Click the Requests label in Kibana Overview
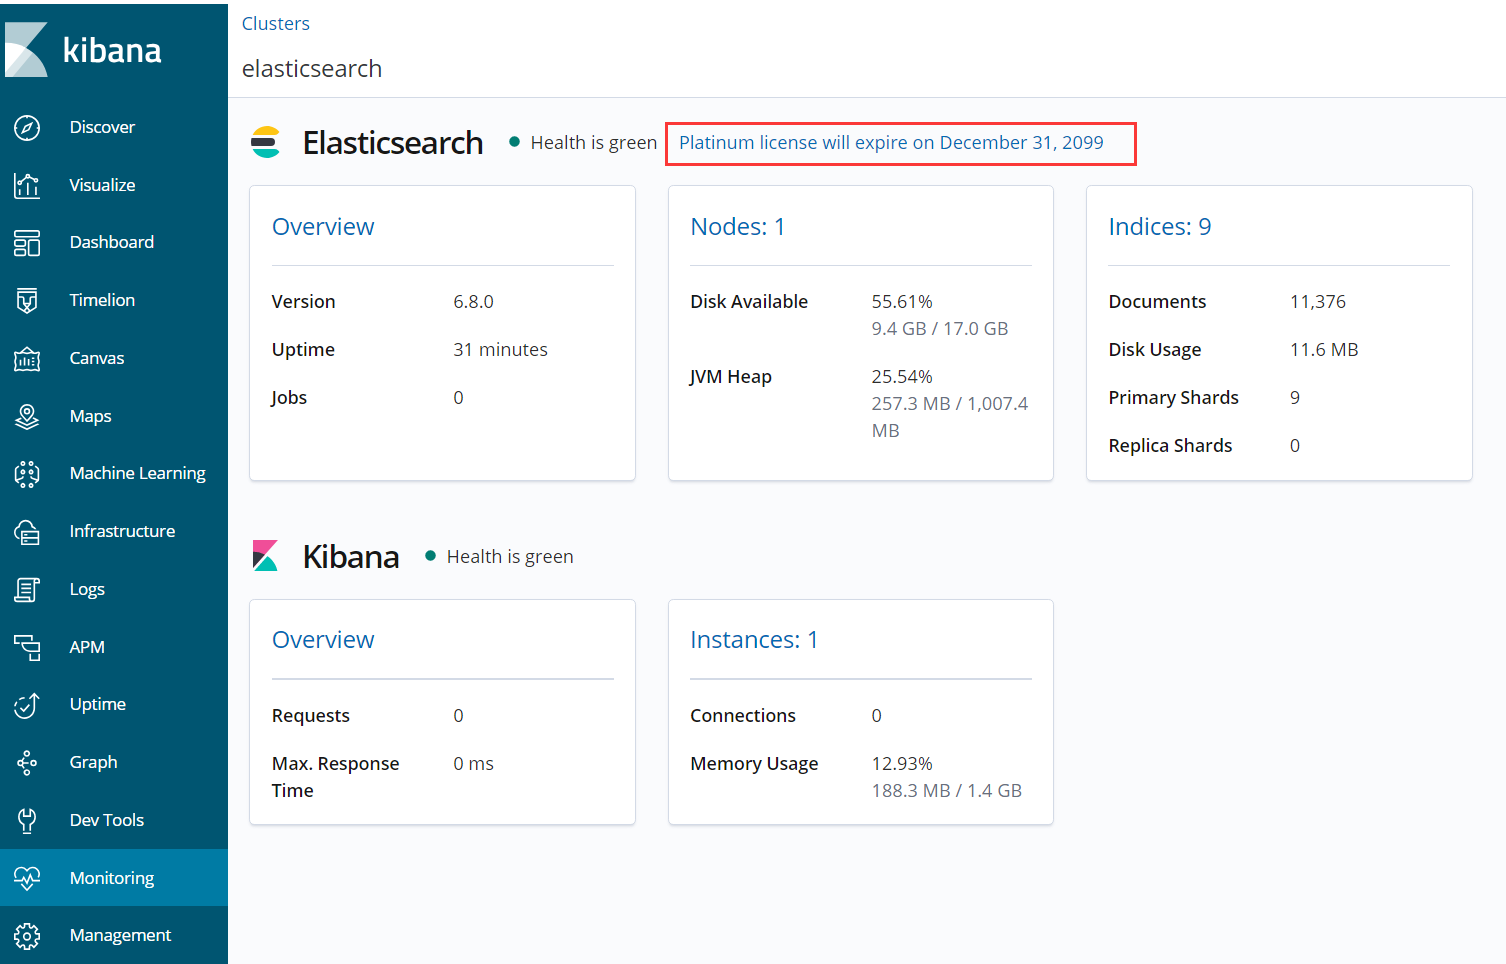1506x964 pixels. tap(311, 715)
